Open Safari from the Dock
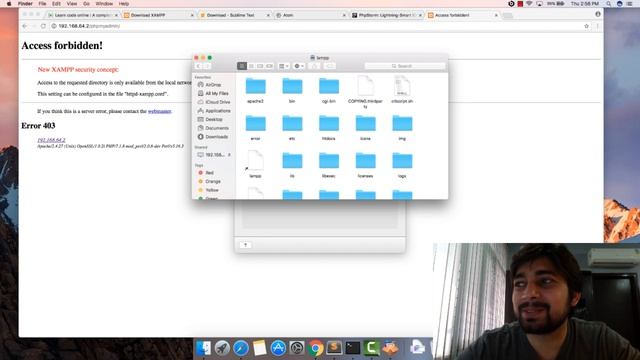Image resolution: width=640 pixels, height=360 pixels. tap(241, 348)
